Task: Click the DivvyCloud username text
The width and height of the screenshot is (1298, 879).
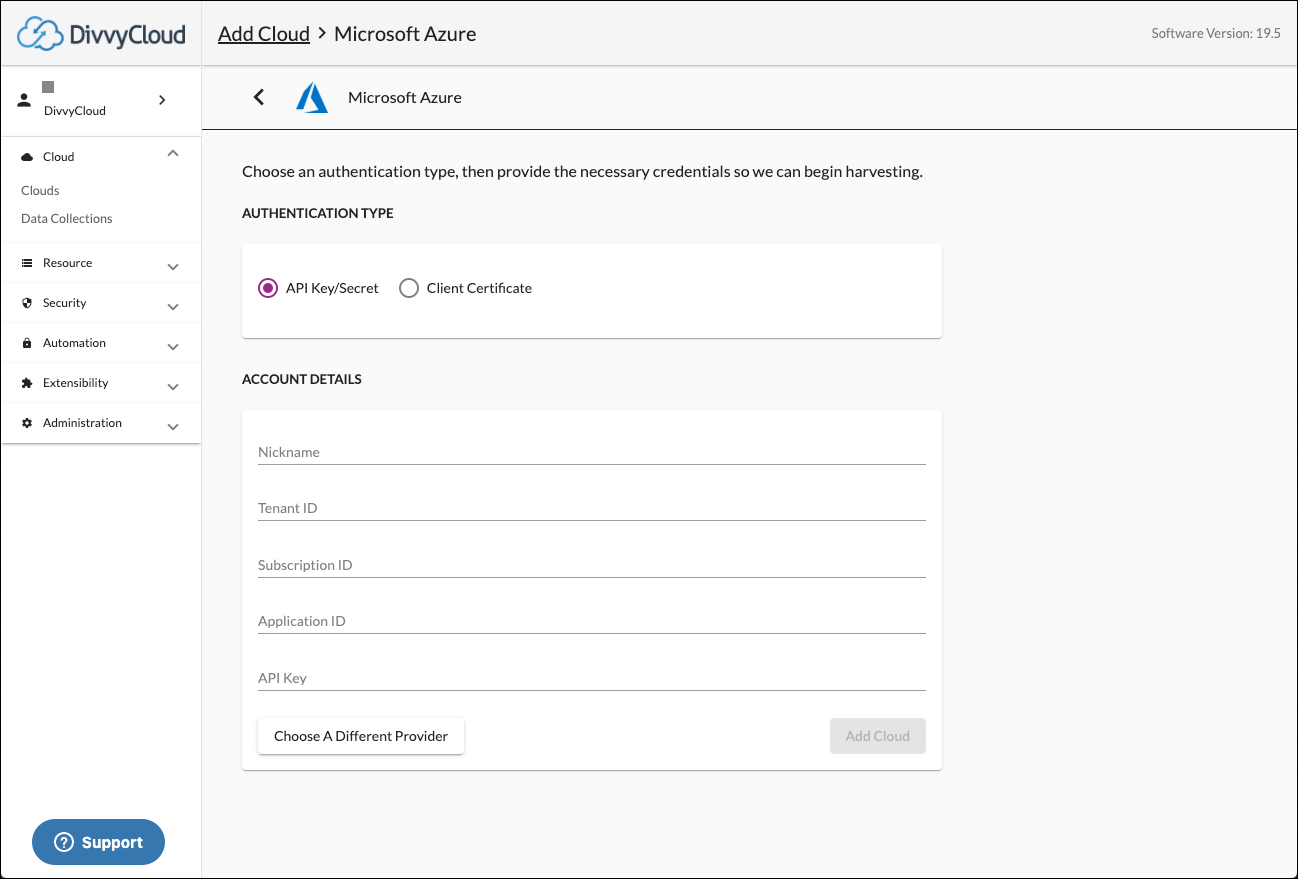Action: pyautogui.click(x=75, y=111)
